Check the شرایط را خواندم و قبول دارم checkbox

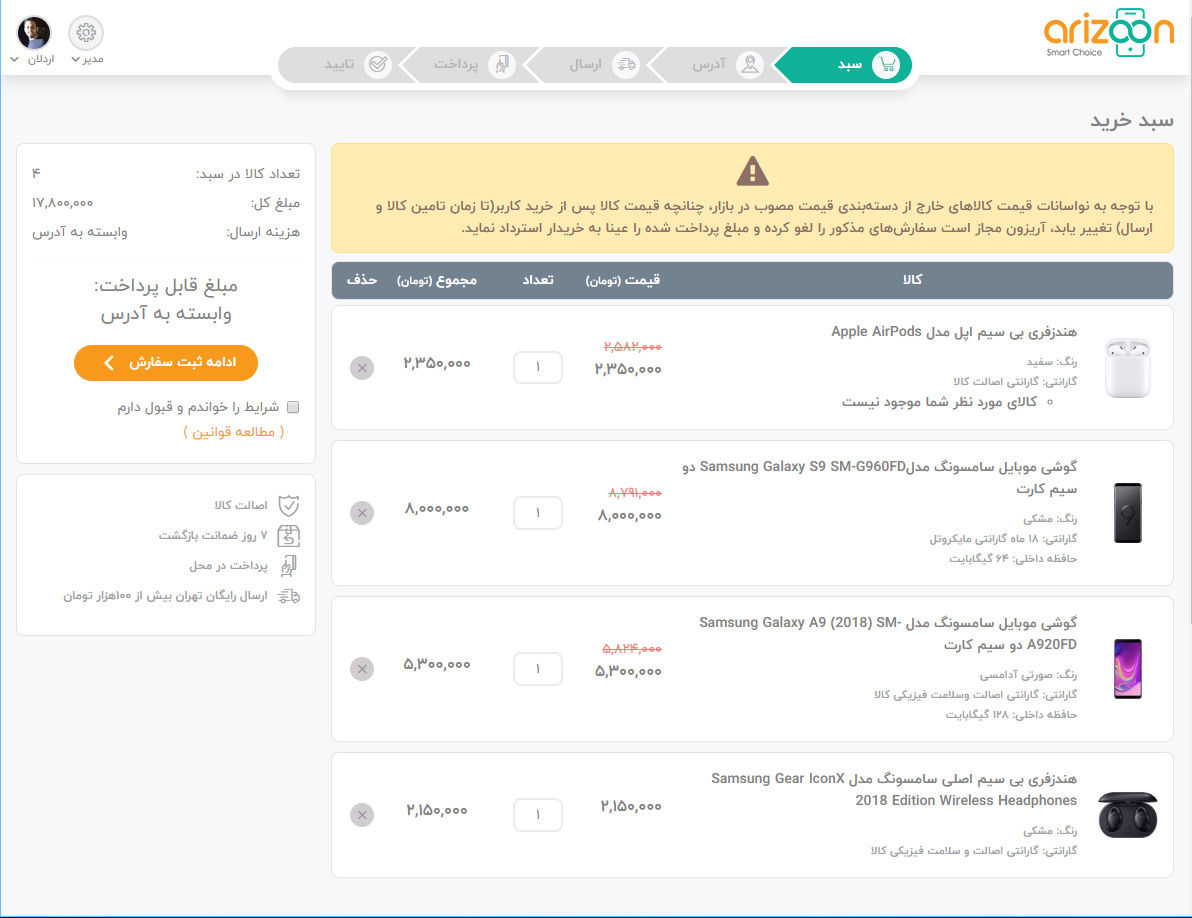point(293,407)
